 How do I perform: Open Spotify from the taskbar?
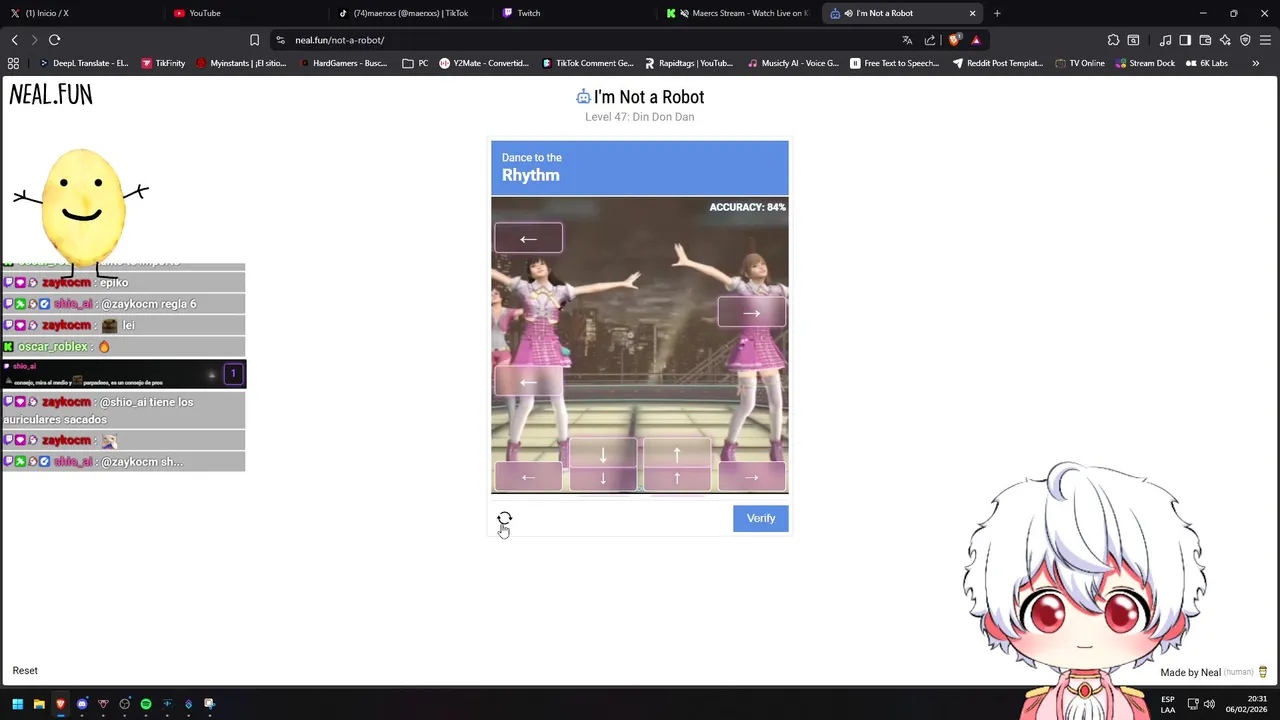pos(146,704)
